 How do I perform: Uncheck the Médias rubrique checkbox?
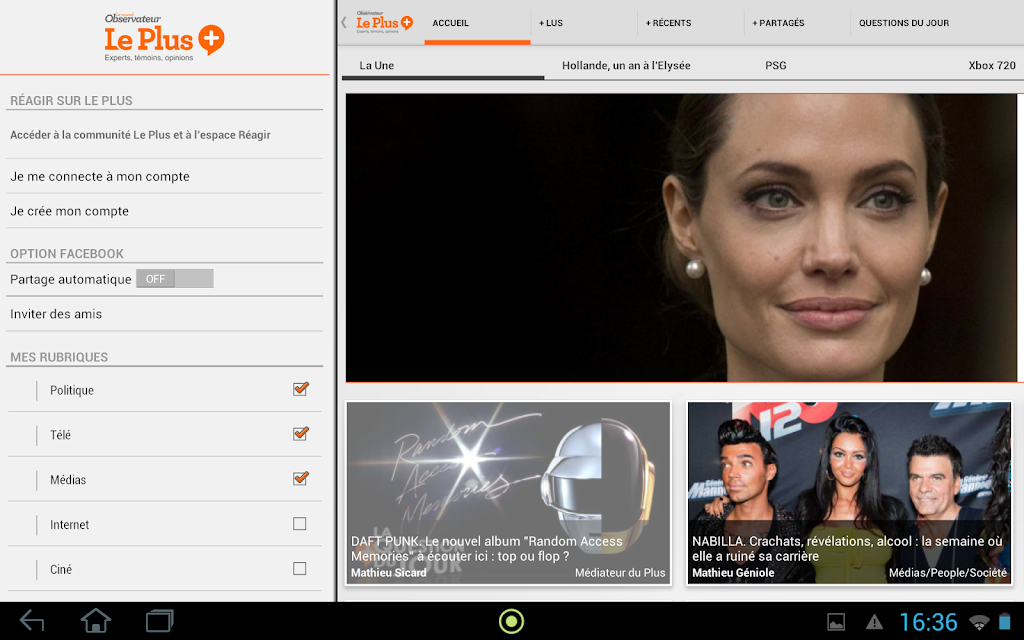(x=300, y=479)
